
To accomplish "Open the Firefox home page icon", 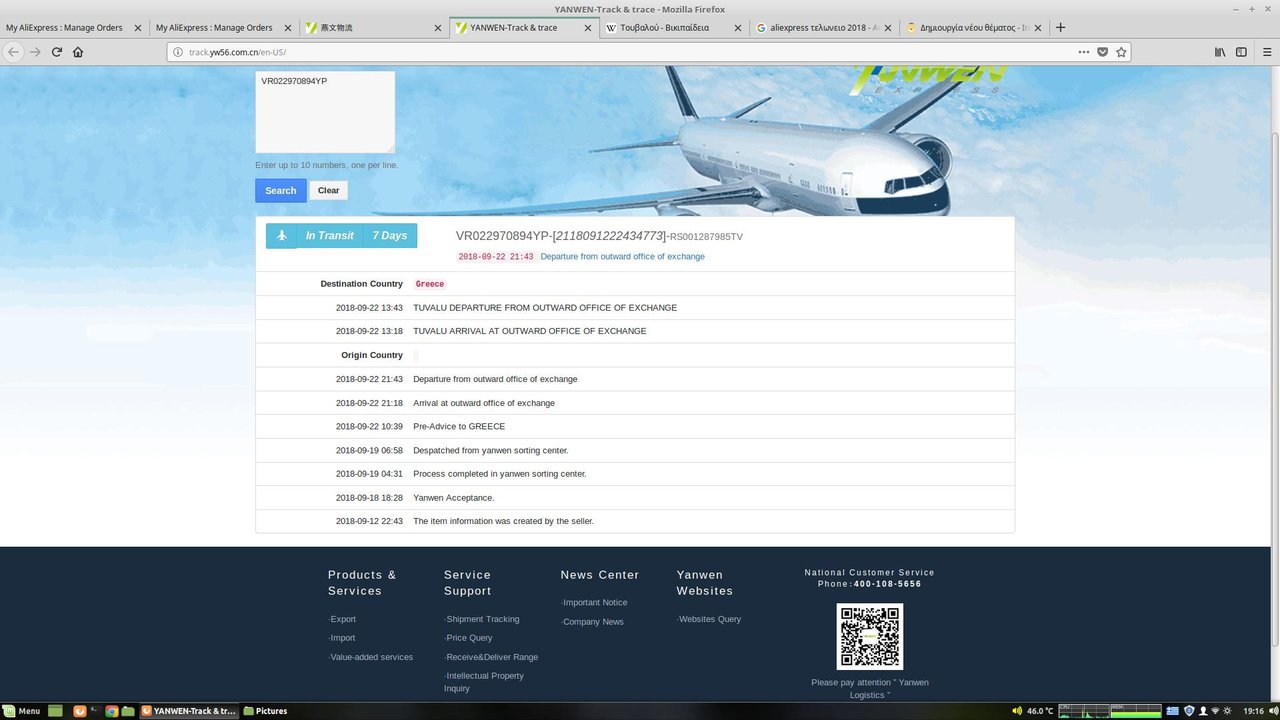I will 78,52.
